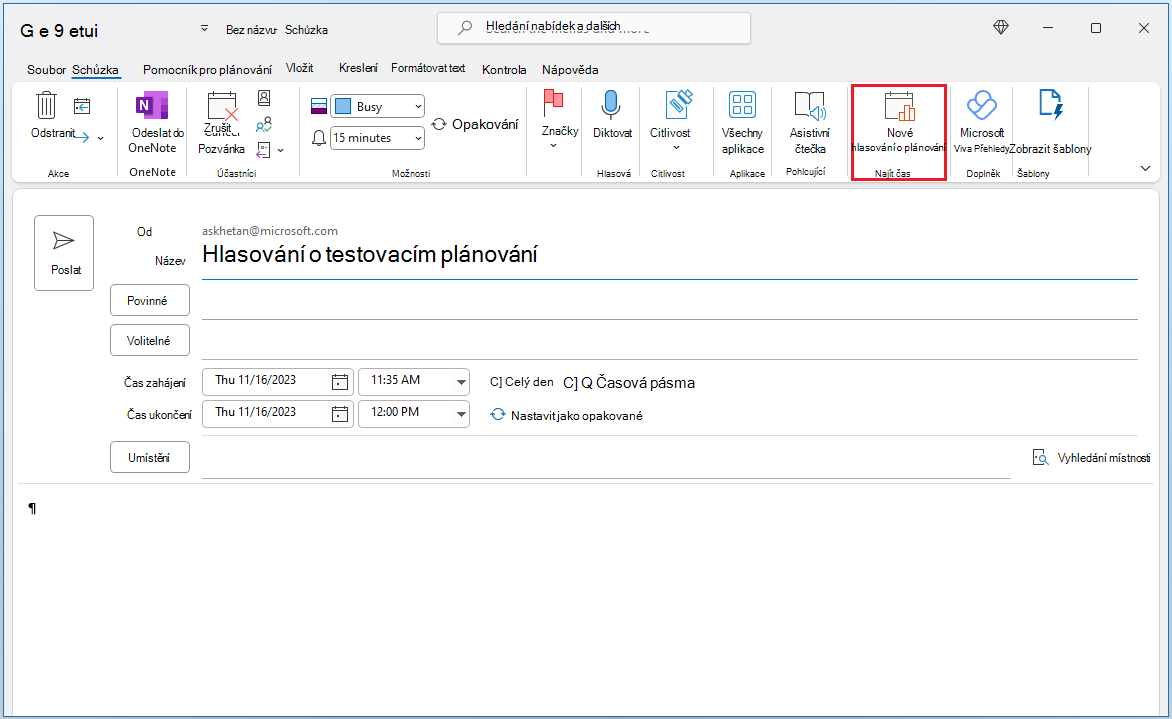Click the small calendar arrow icon beside the trash can
The height and width of the screenshot is (719, 1172).
[82, 106]
